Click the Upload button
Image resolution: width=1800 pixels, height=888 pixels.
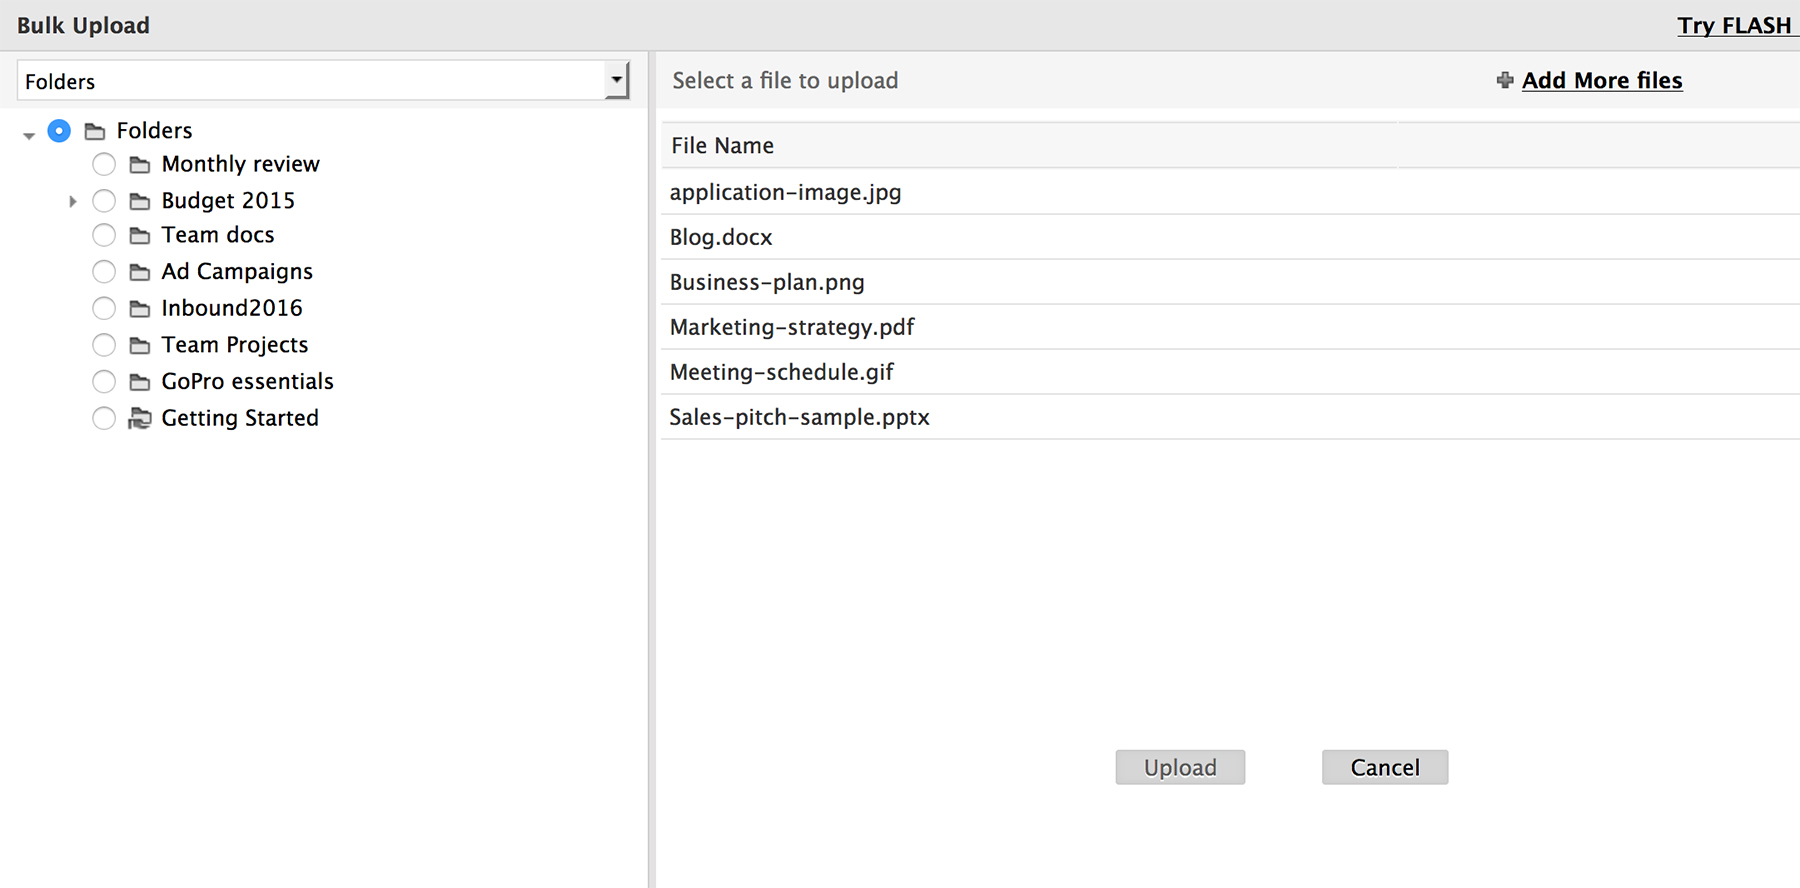point(1180,767)
